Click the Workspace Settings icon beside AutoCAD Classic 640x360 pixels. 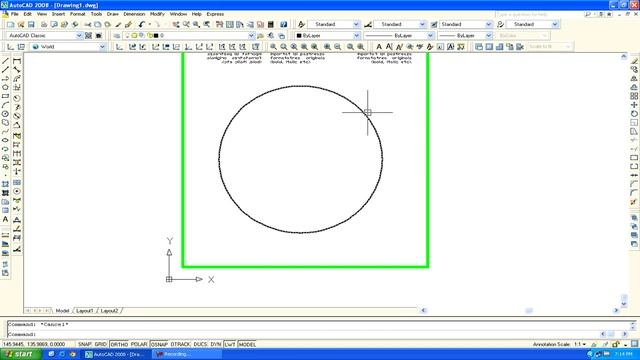click(x=88, y=36)
